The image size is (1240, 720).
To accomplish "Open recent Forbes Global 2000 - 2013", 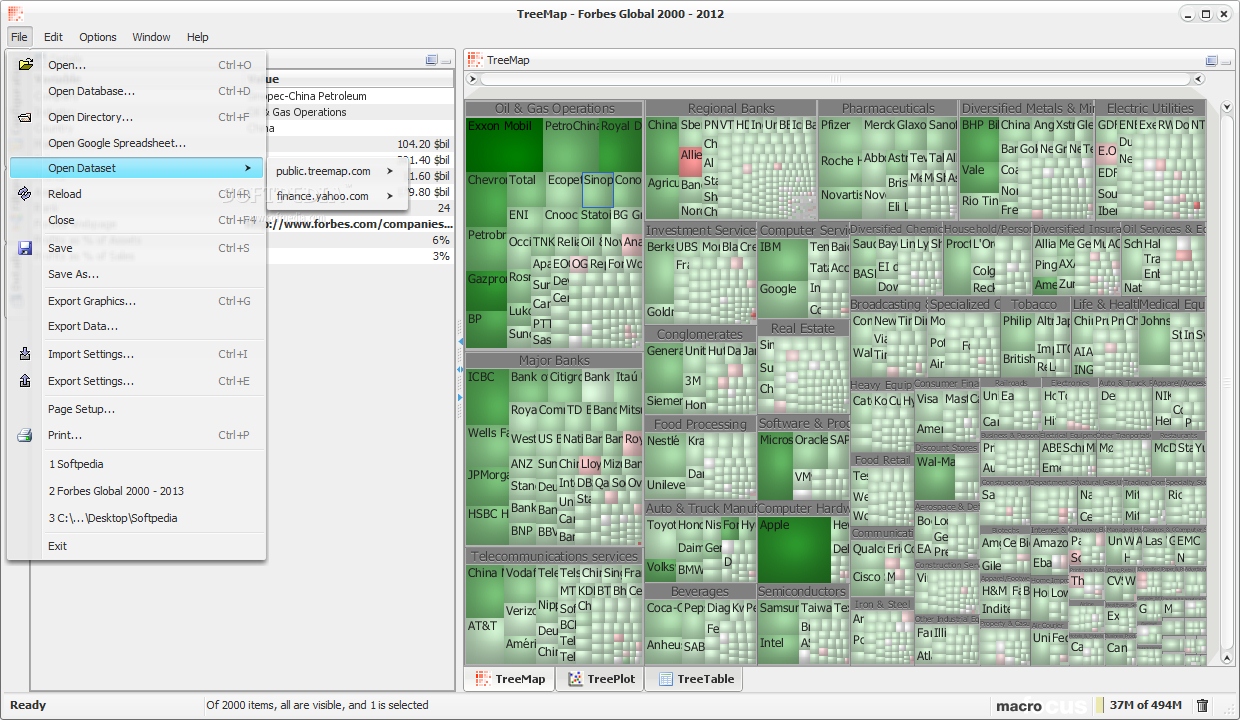I will point(136,491).
